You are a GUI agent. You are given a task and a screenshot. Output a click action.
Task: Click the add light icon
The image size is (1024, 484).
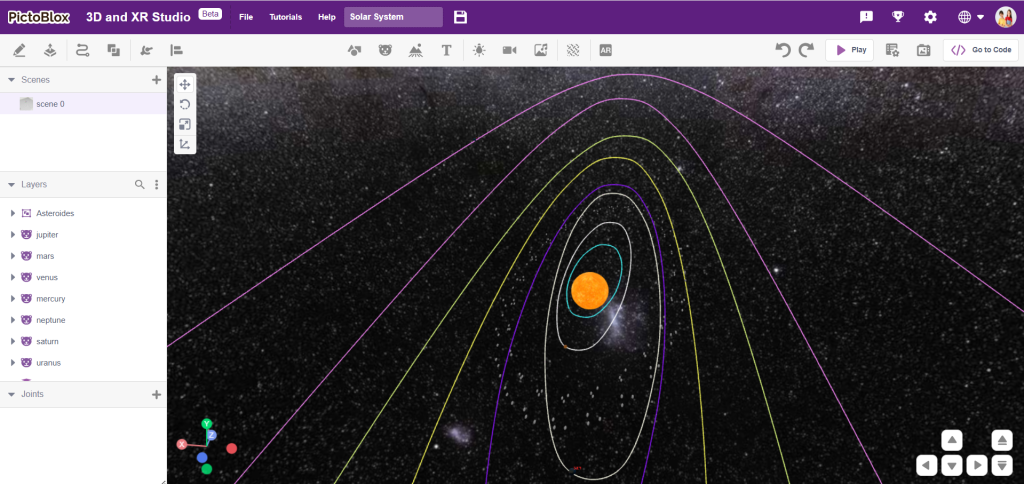click(x=479, y=50)
